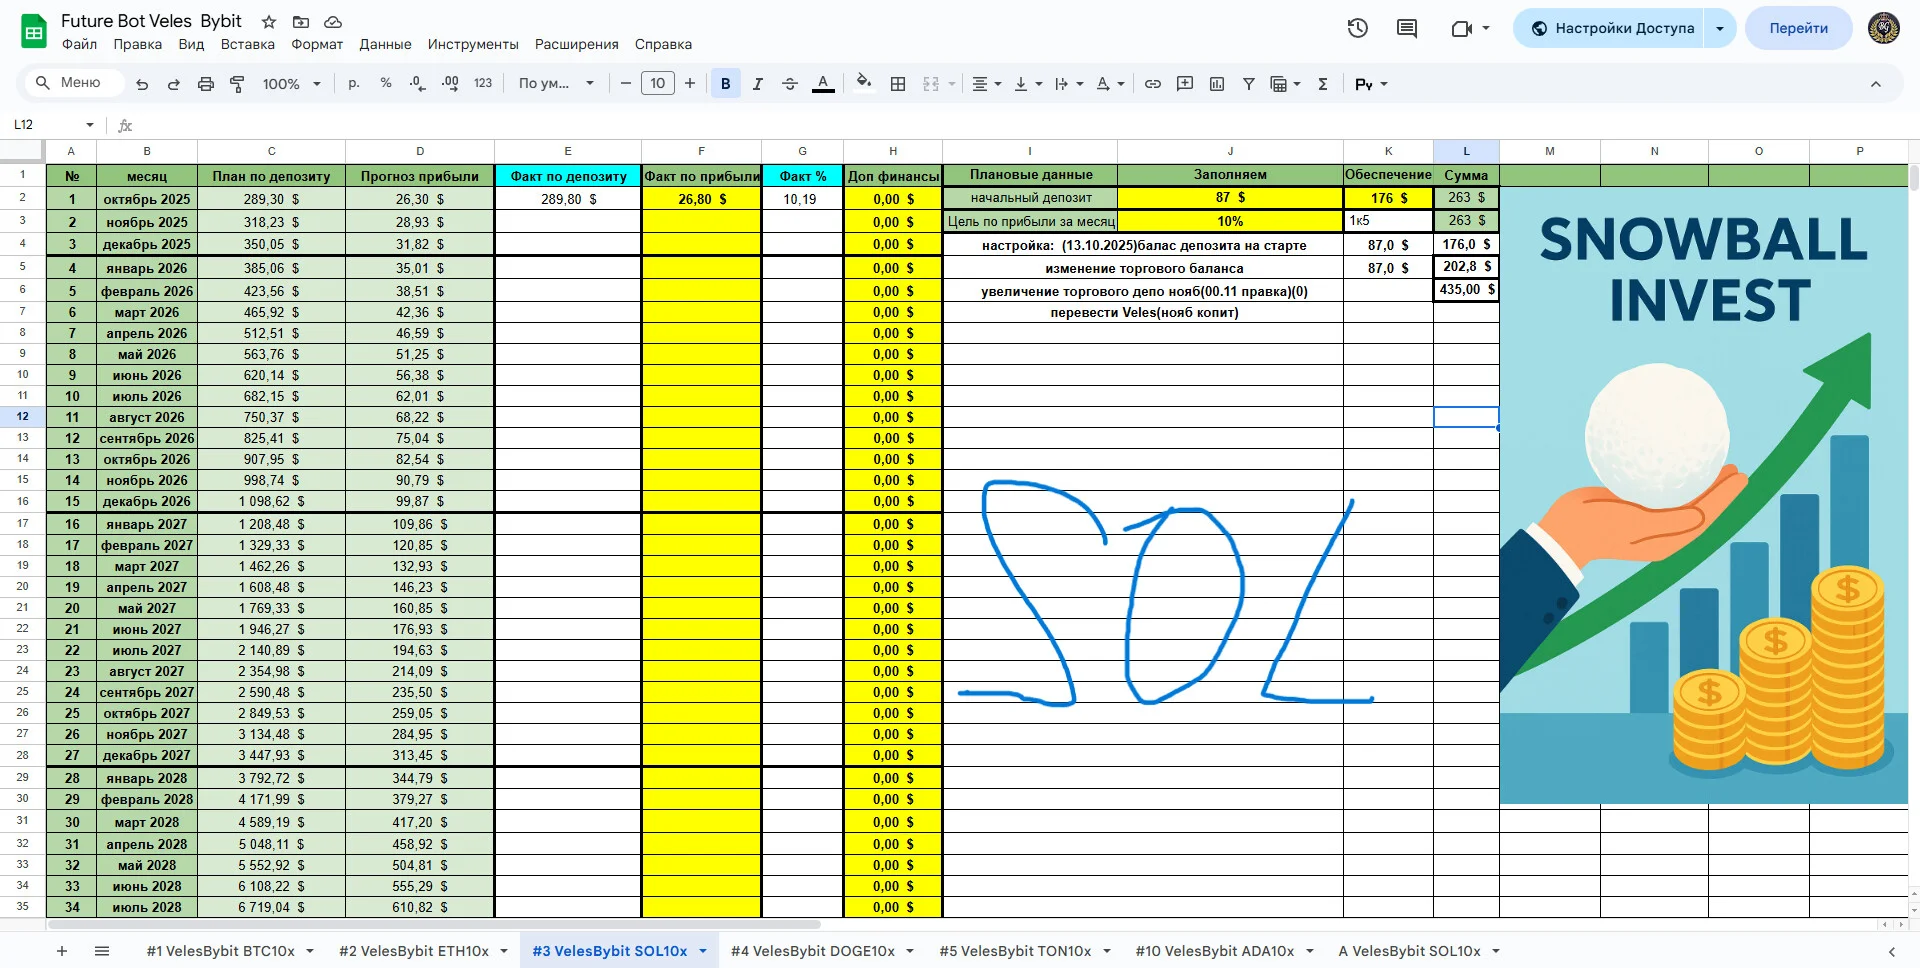Open the Google account avatar
This screenshot has height=968, width=1920.
[x=1884, y=28]
